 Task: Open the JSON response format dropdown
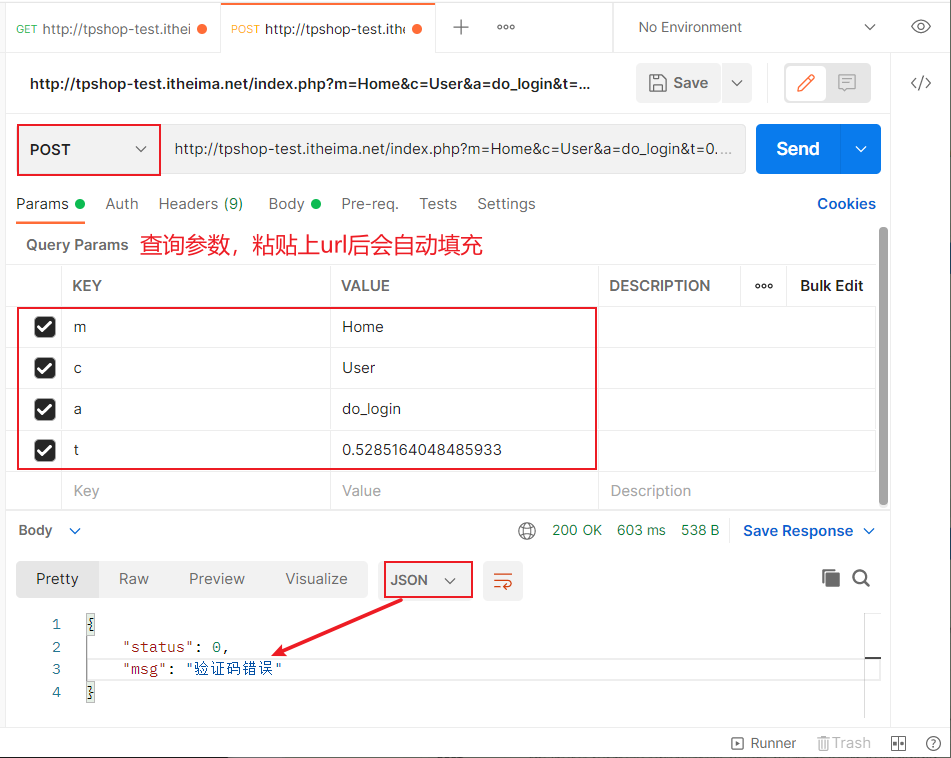(x=427, y=580)
